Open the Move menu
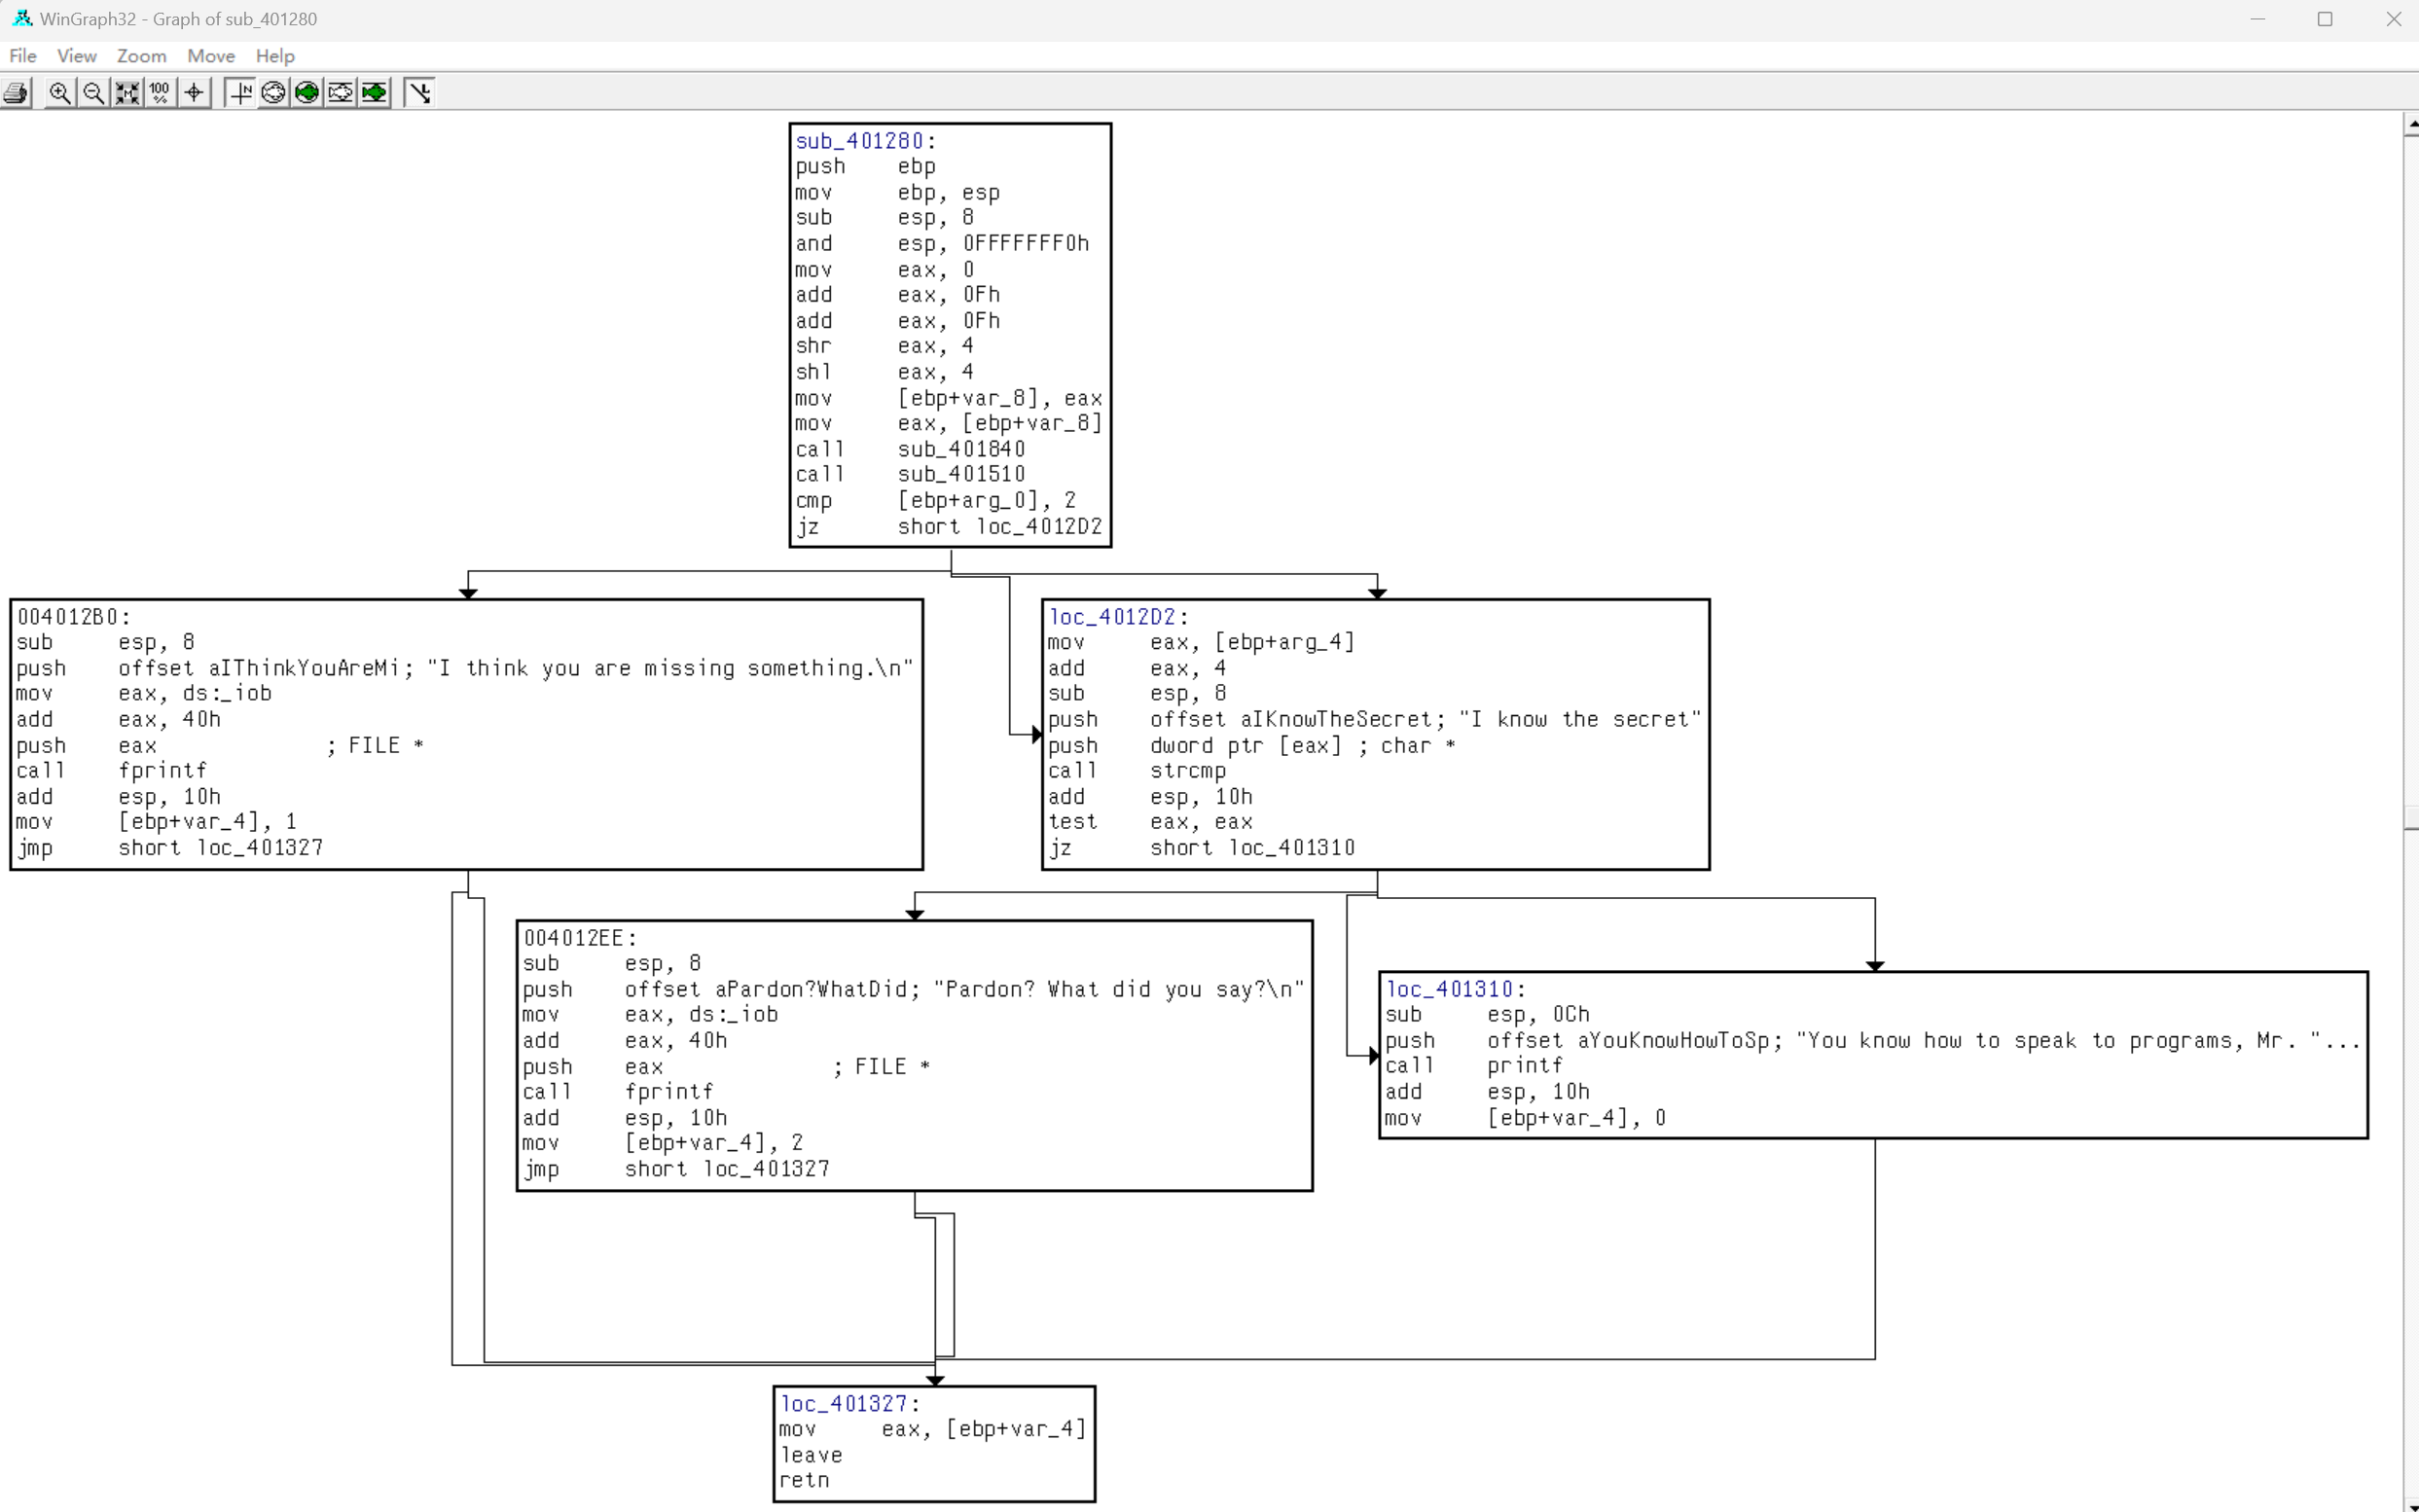Screen dimensions: 2419x1512 211,56
